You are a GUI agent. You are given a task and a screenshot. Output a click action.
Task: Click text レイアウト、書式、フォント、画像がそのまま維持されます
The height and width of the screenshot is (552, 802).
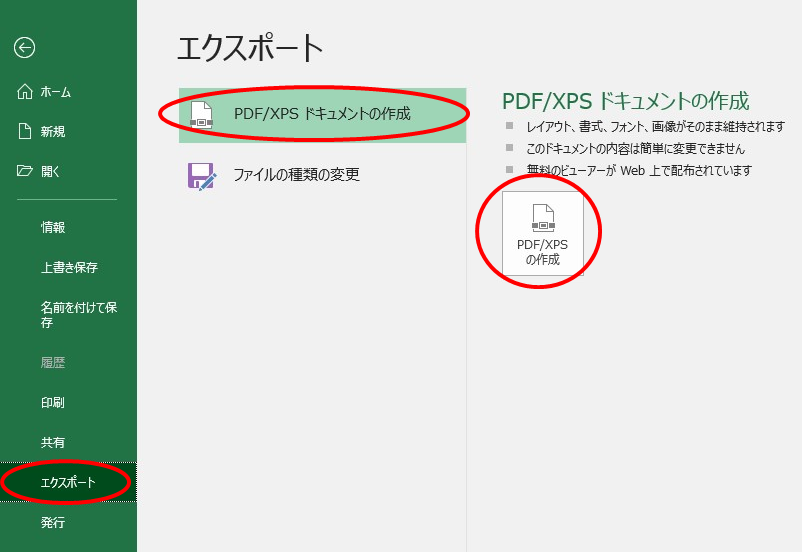tap(655, 126)
